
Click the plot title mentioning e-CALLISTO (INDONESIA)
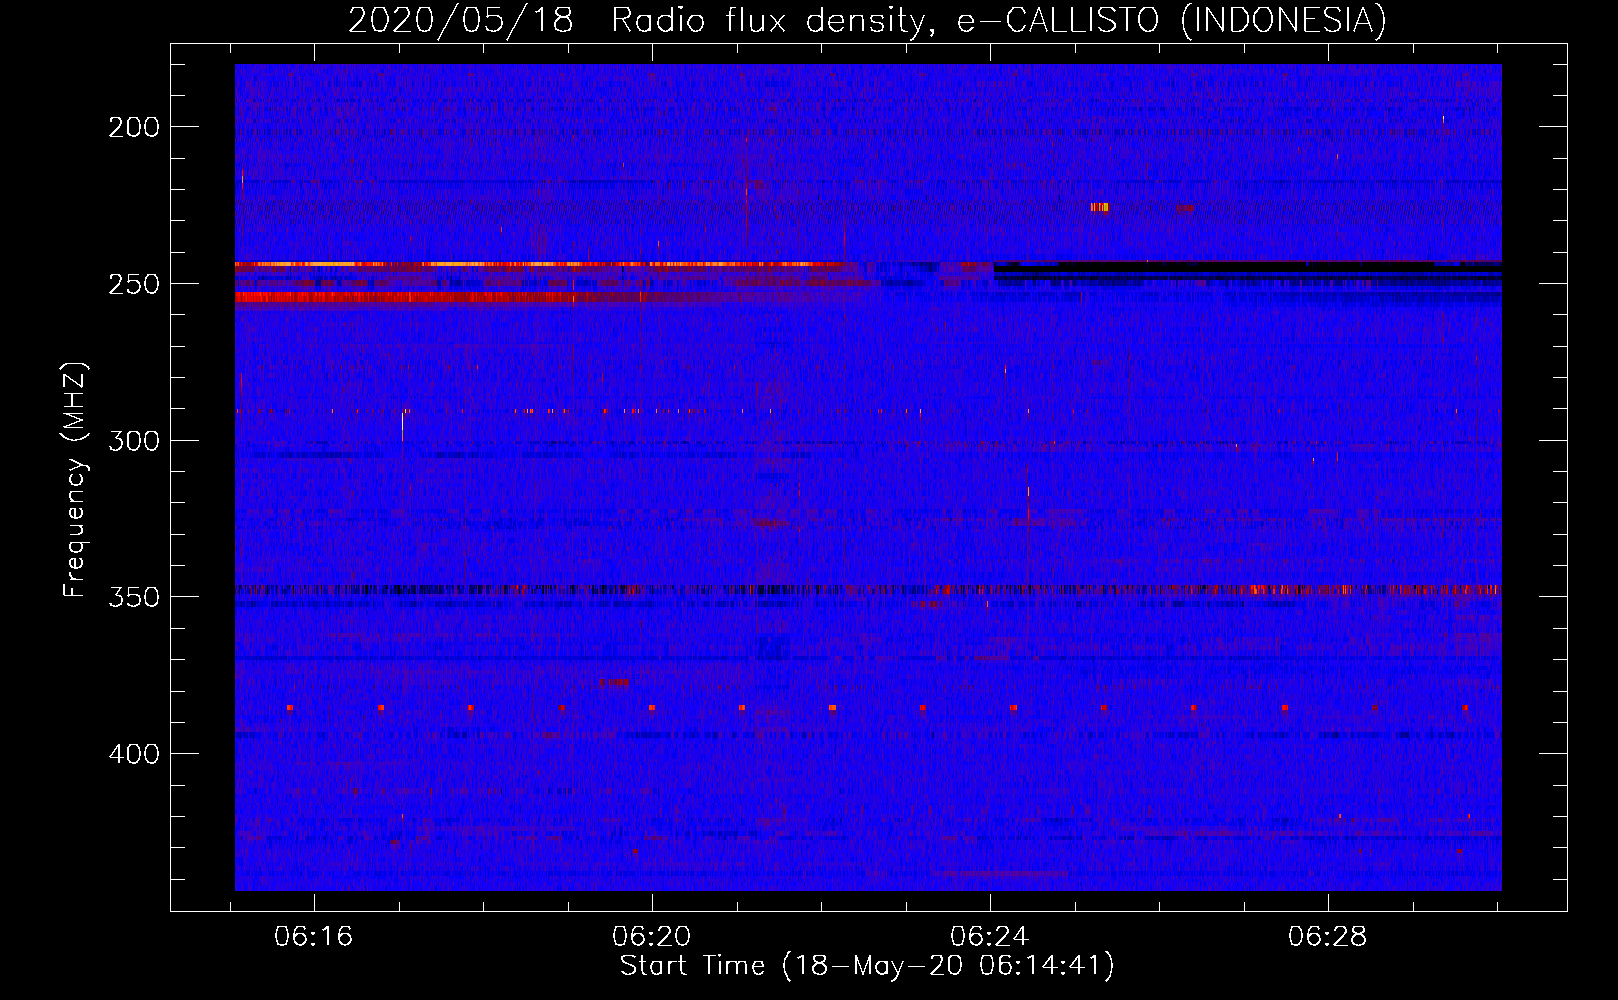click(867, 20)
